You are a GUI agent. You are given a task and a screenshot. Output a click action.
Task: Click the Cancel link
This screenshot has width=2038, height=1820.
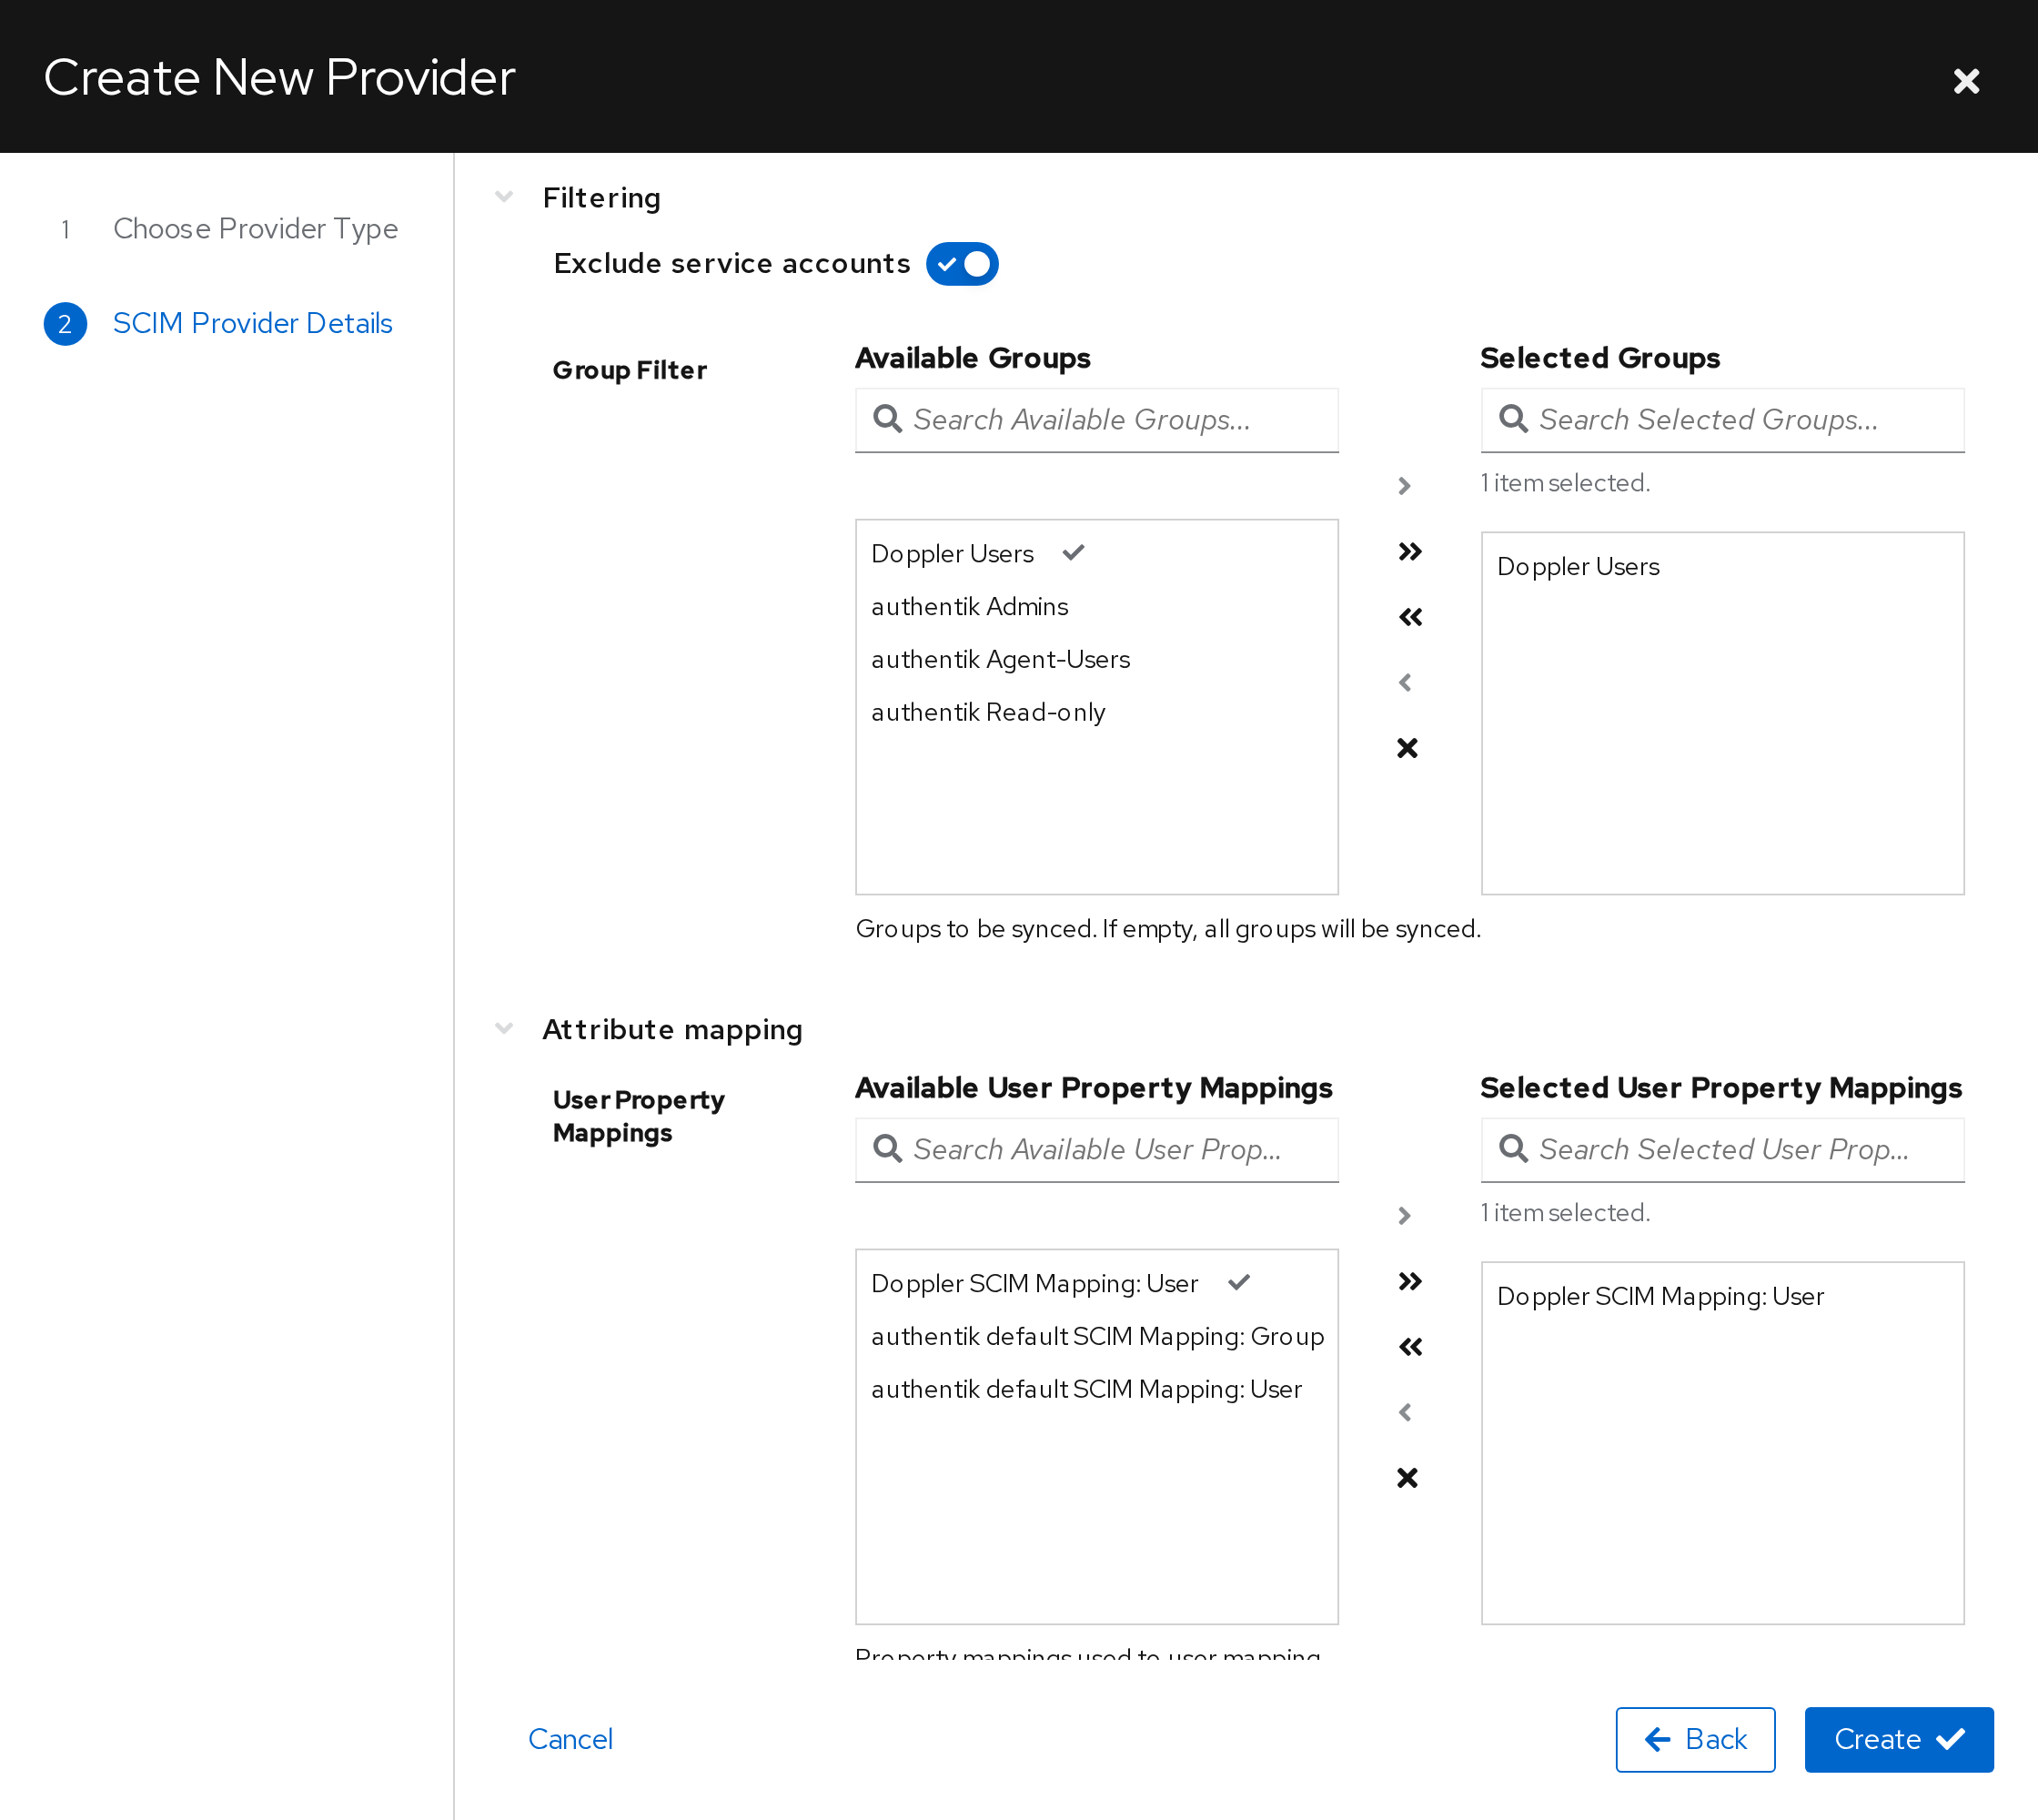pos(570,1739)
